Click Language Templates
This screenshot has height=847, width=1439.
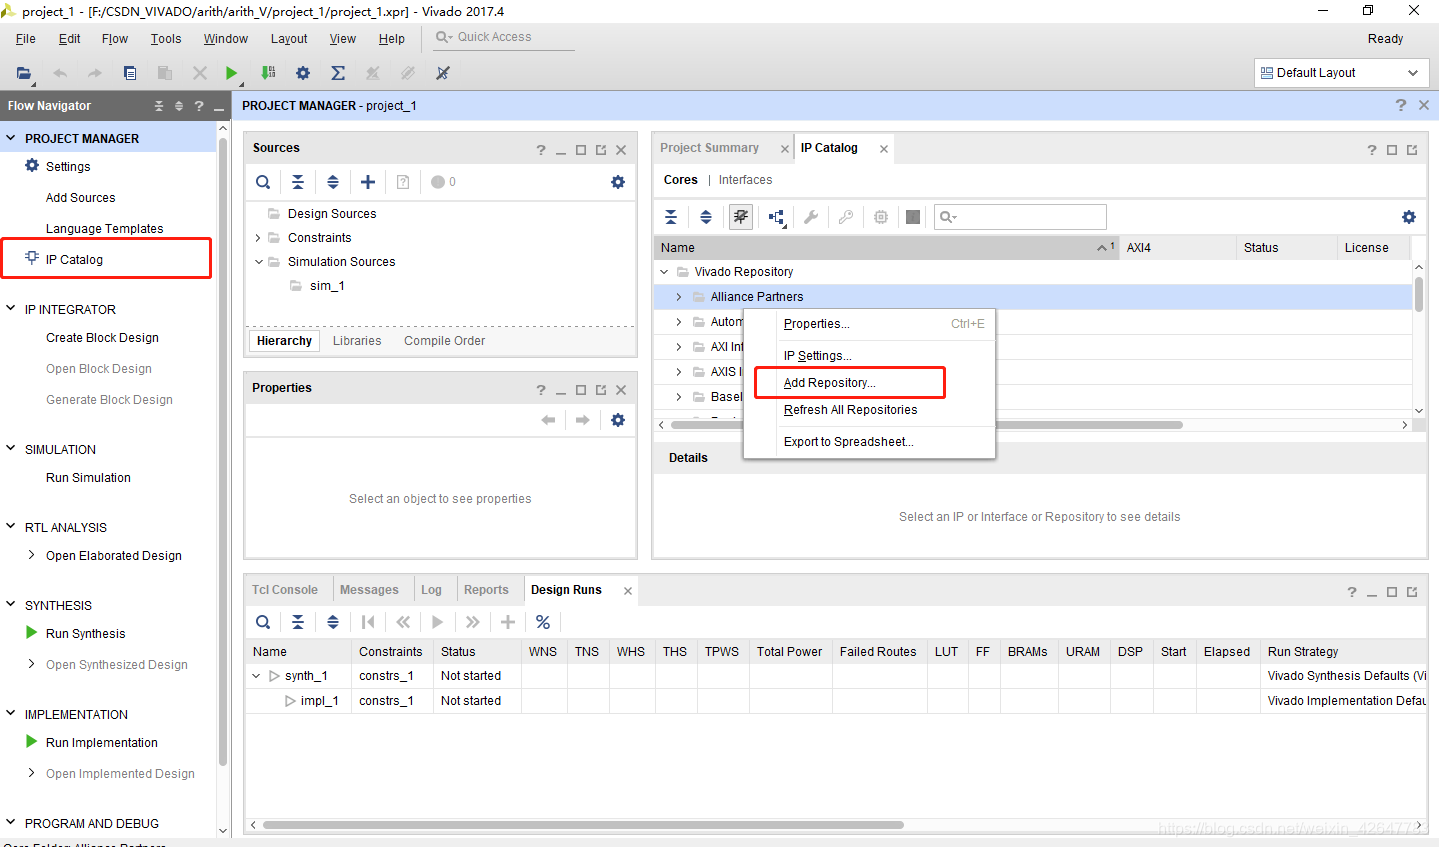coord(105,229)
